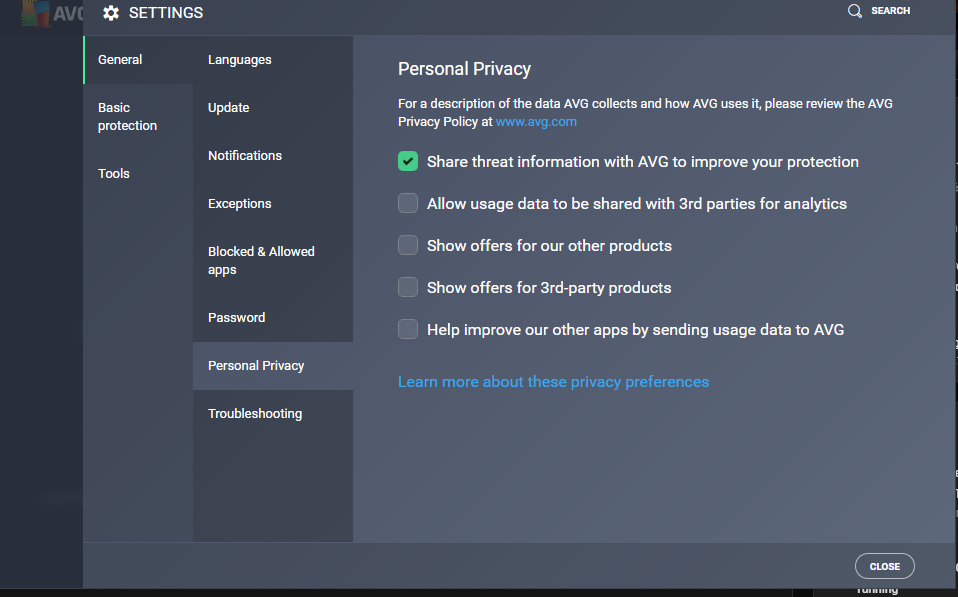
Task: Tick Show offers for 3rd-party products
Action: pyautogui.click(x=408, y=288)
